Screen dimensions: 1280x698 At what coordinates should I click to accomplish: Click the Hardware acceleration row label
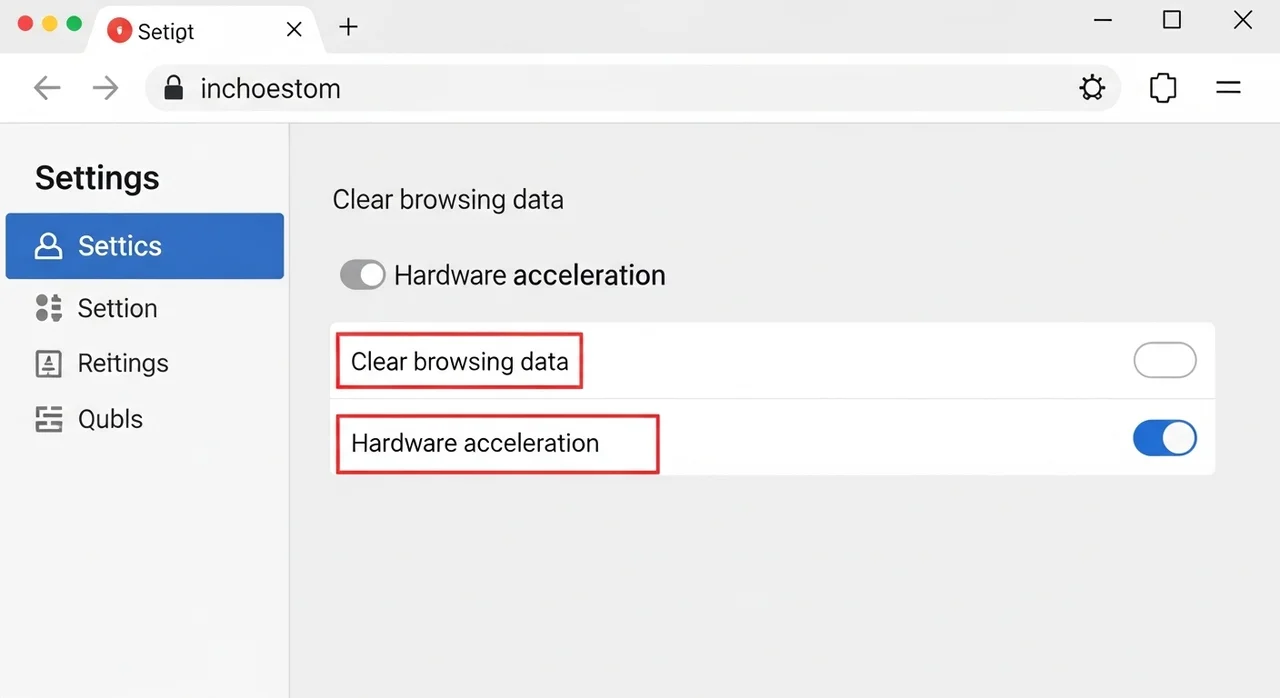pos(475,443)
